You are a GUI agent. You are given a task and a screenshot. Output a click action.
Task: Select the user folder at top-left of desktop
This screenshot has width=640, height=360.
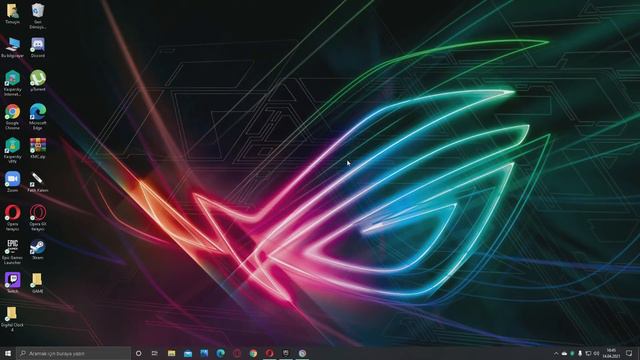(x=12, y=13)
